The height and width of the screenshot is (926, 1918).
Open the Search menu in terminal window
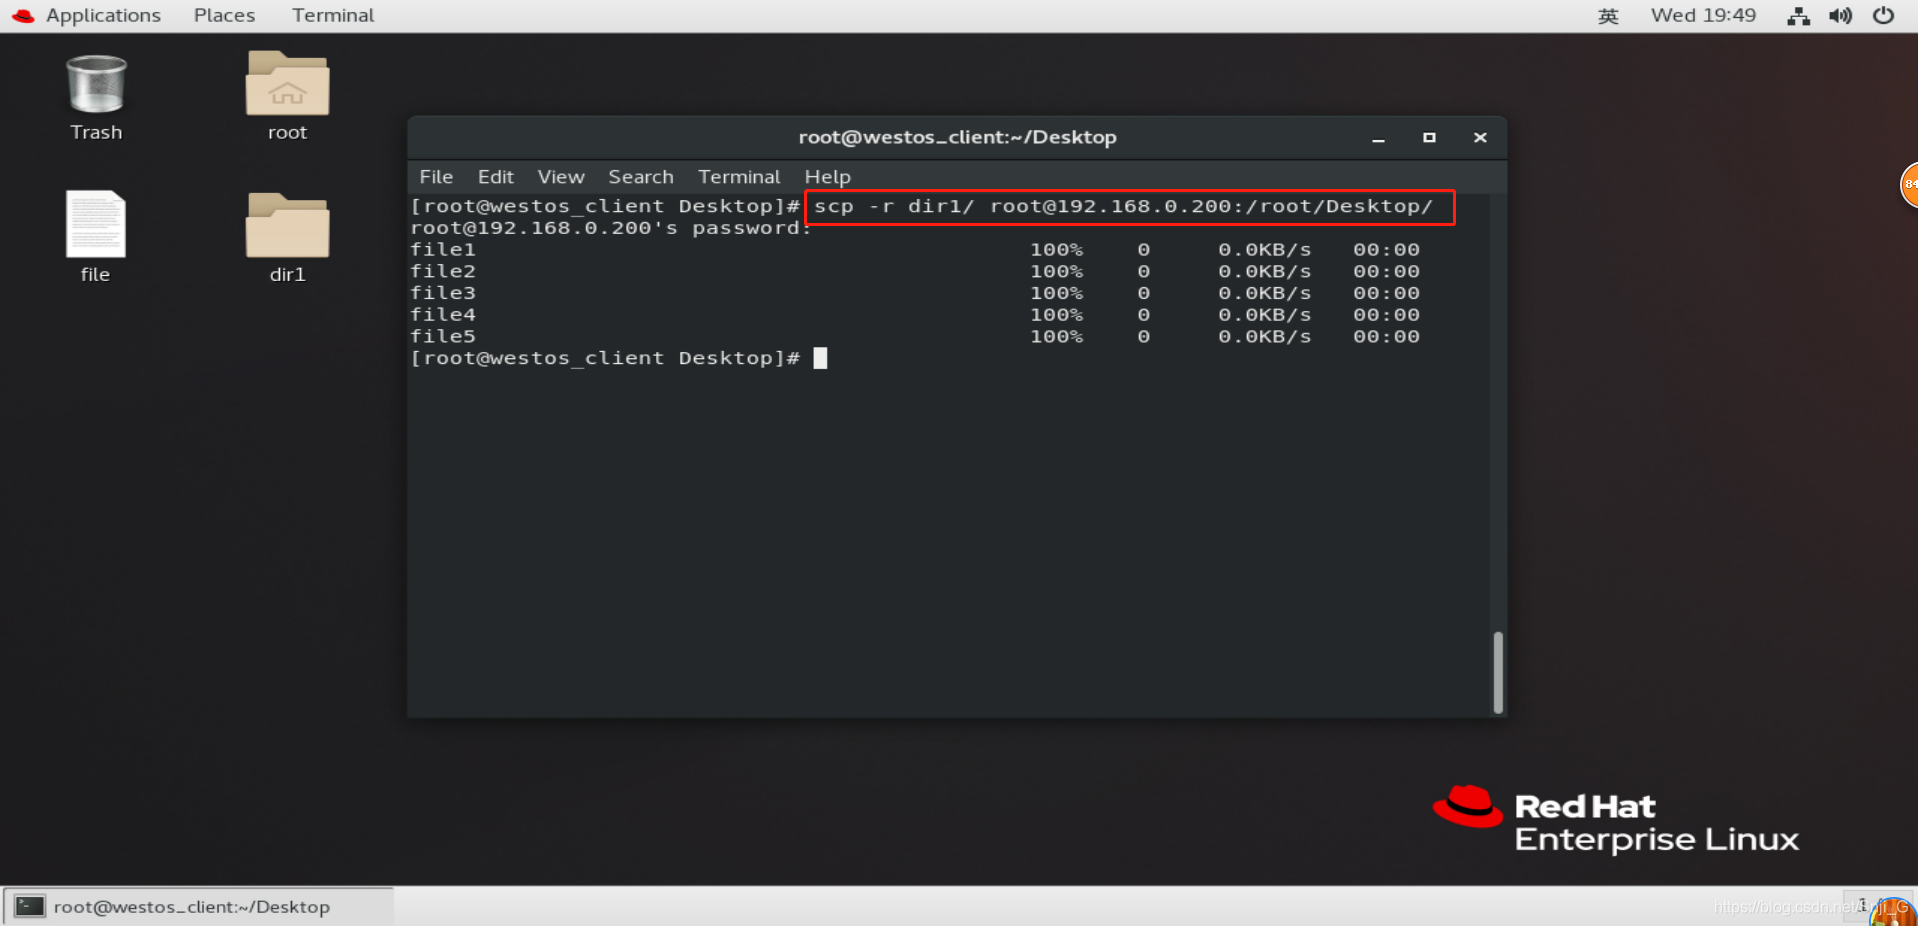[641, 177]
